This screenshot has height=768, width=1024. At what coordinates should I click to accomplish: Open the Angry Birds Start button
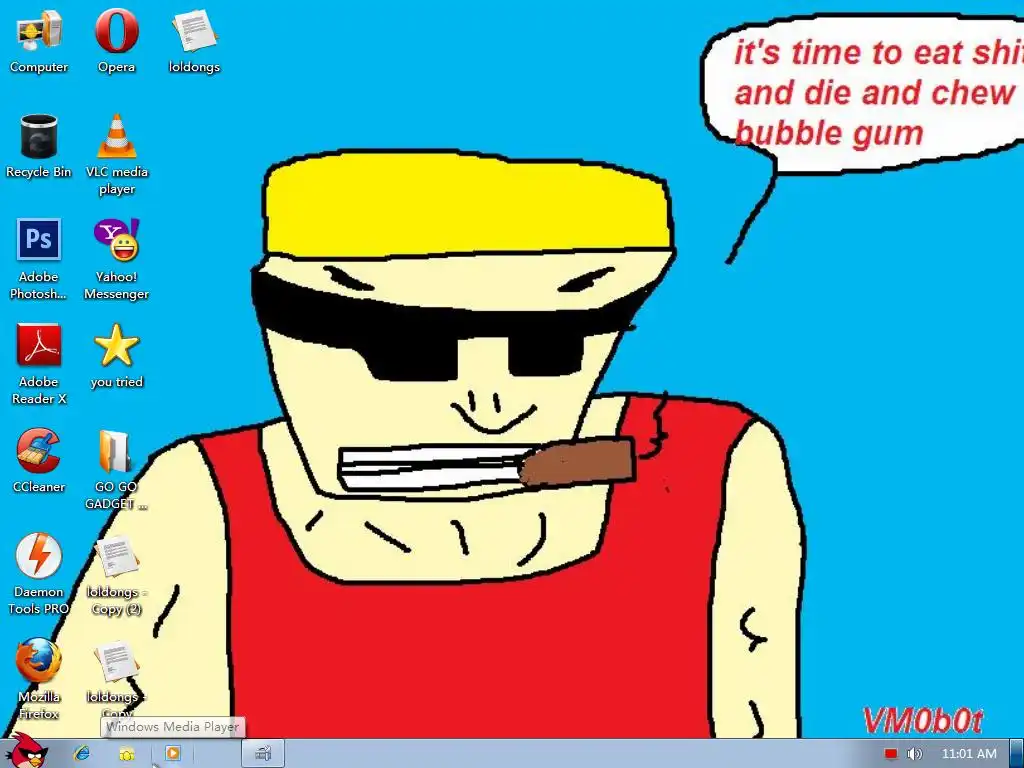pyautogui.click(x=26, y=751)
